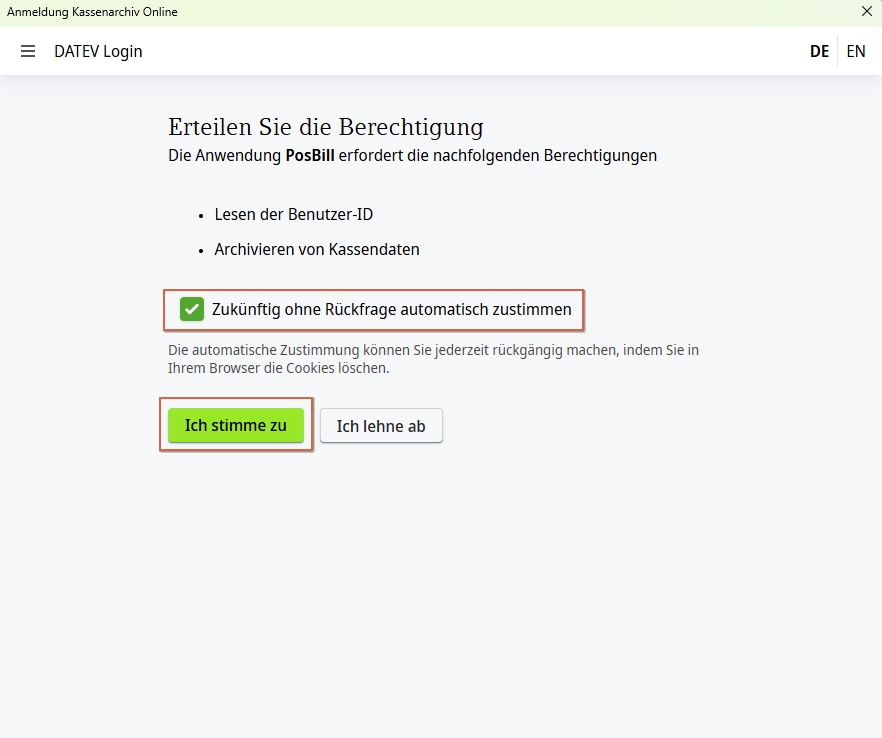Image resolution: width=882 pixels, height=738 pixels.
Task: Switch the page language to EN
Action: 856,51
